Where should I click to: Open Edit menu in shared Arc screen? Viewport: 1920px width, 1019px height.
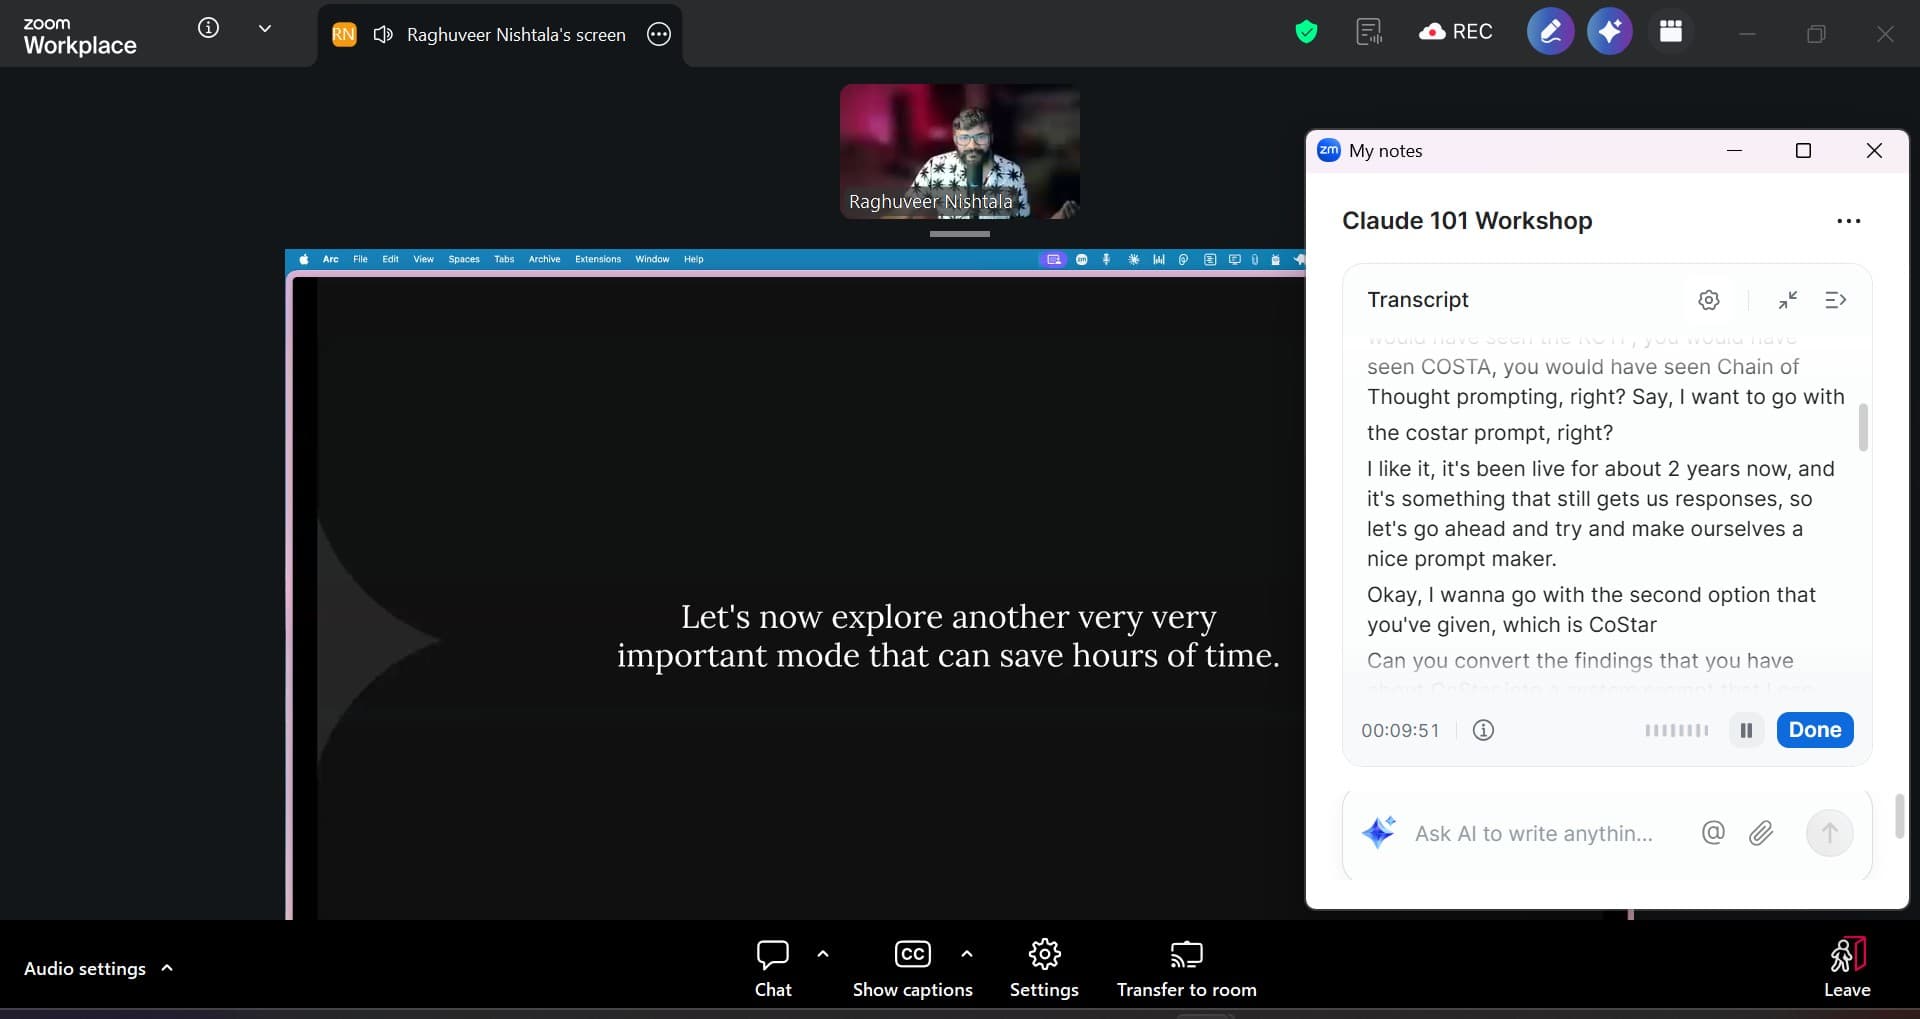(x=390, y=259)
